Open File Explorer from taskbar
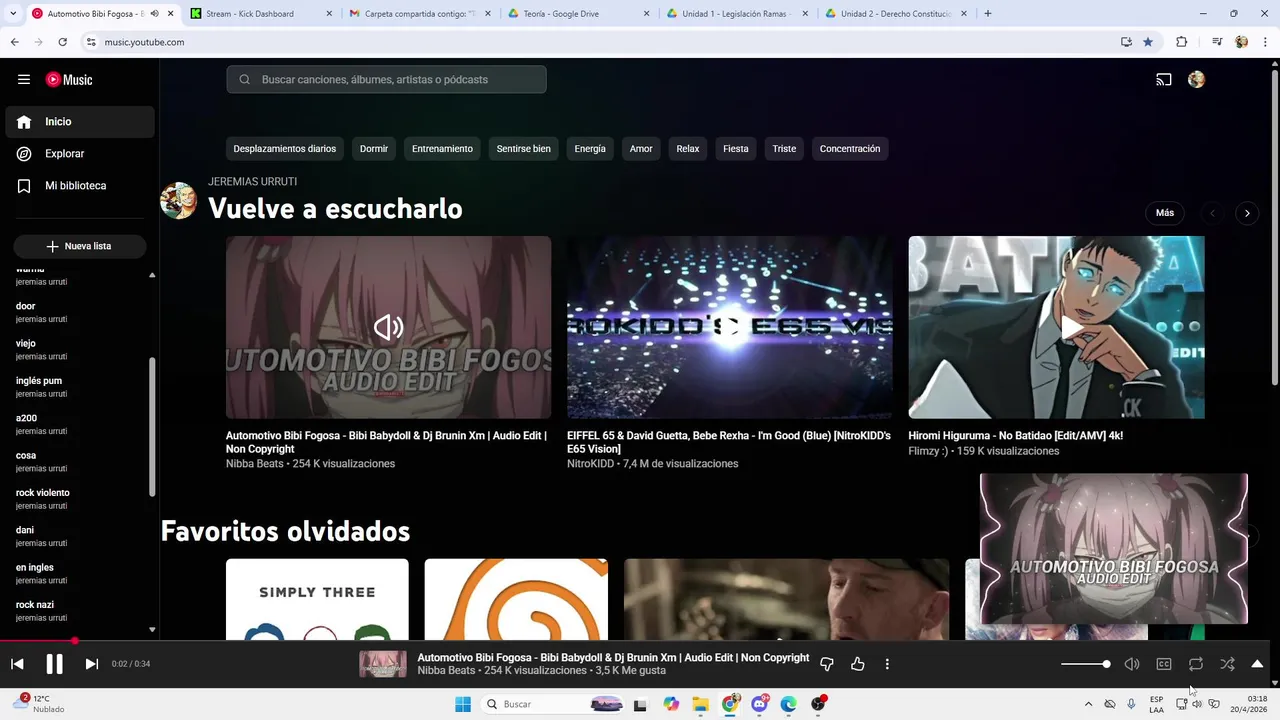 pos(700,704)
